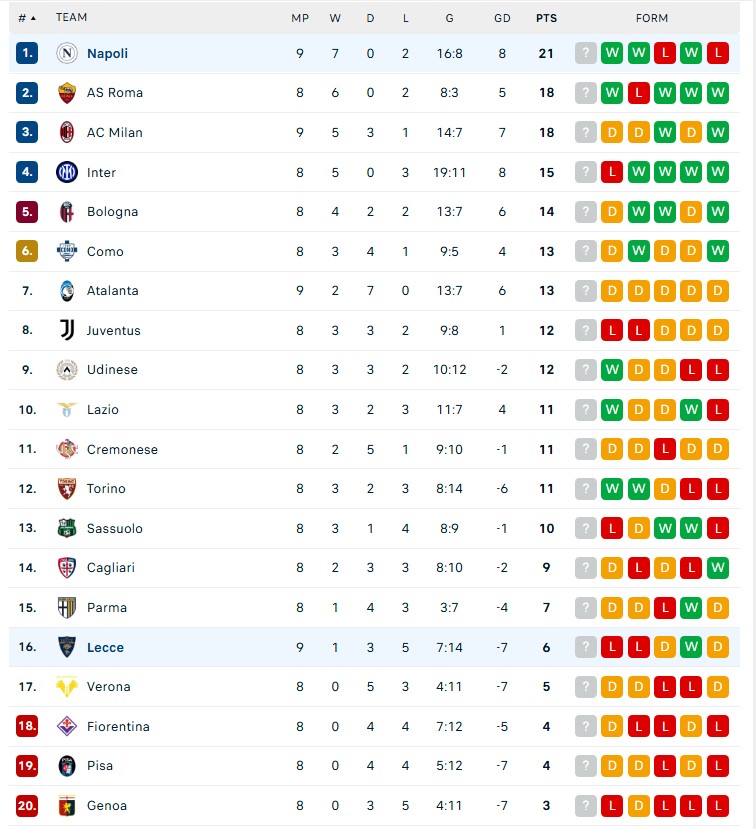Select the Fiorentina crest
The height and width of the screenshot is (829, 756).
tap(67, 726)
